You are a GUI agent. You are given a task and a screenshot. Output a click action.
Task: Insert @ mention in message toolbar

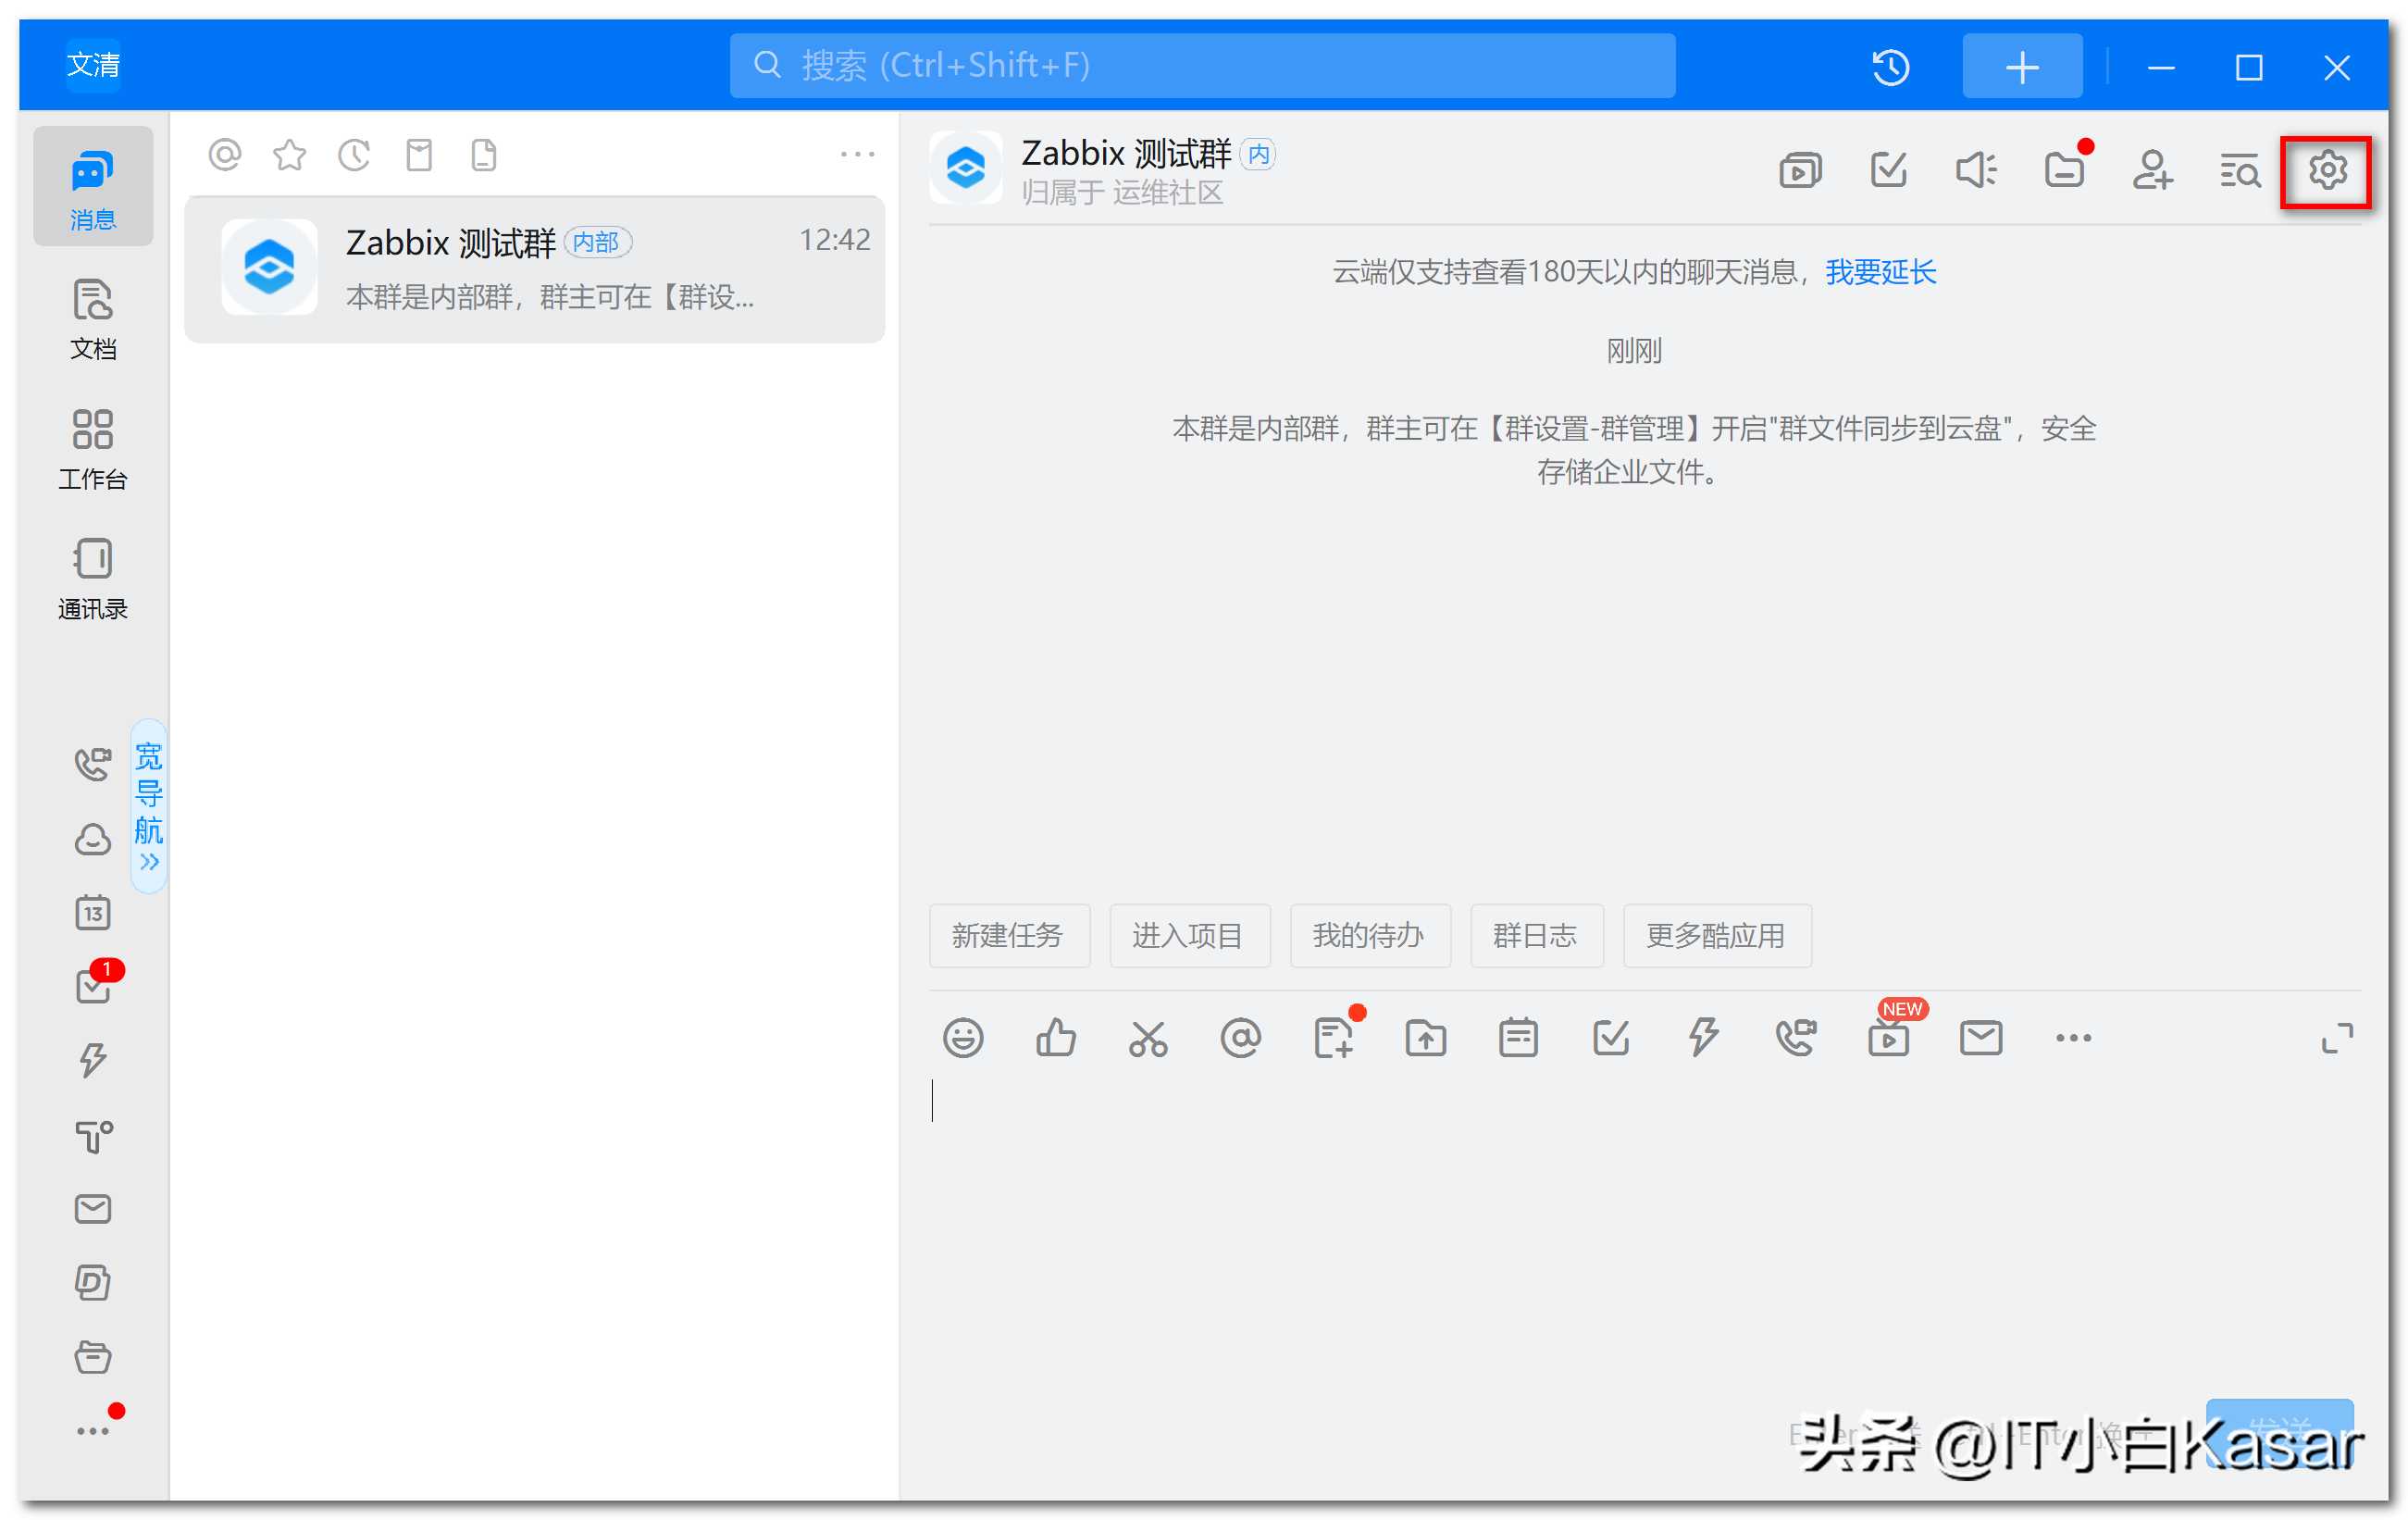pyautogui.click(x=1241, y=1038)
